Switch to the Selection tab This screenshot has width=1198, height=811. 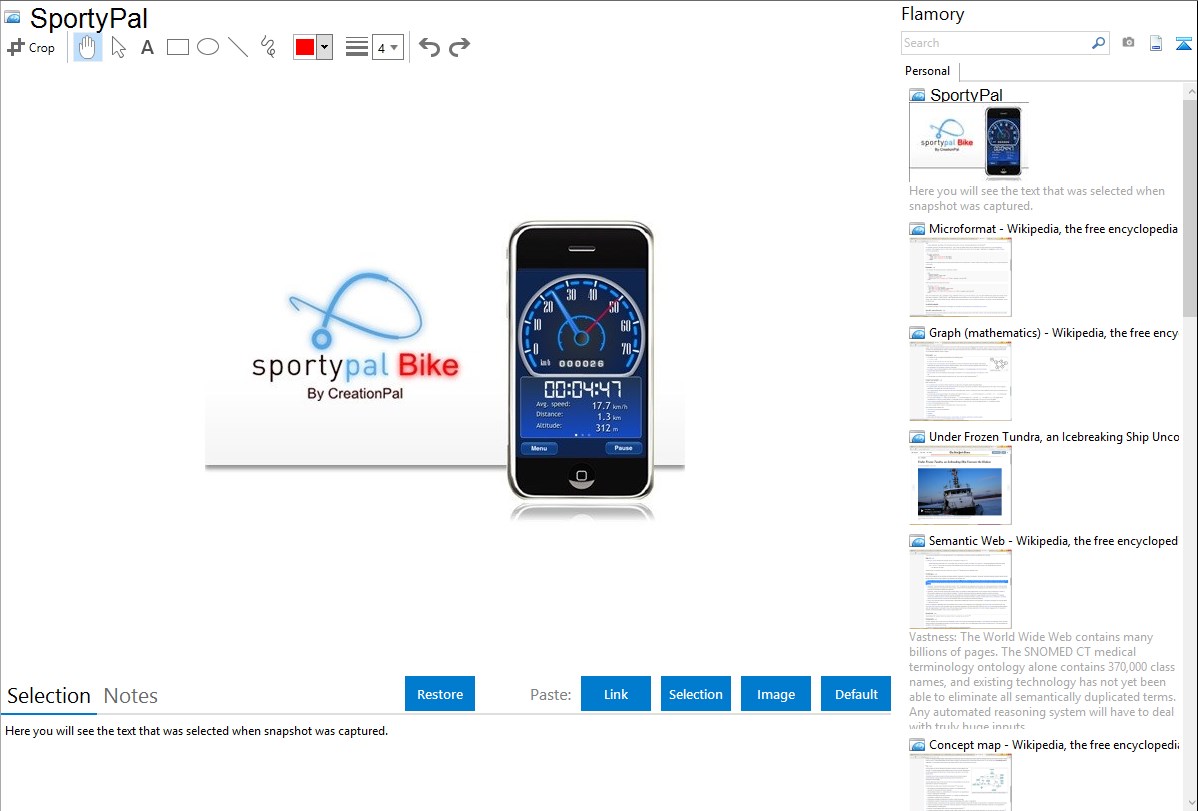click(49, 696)
